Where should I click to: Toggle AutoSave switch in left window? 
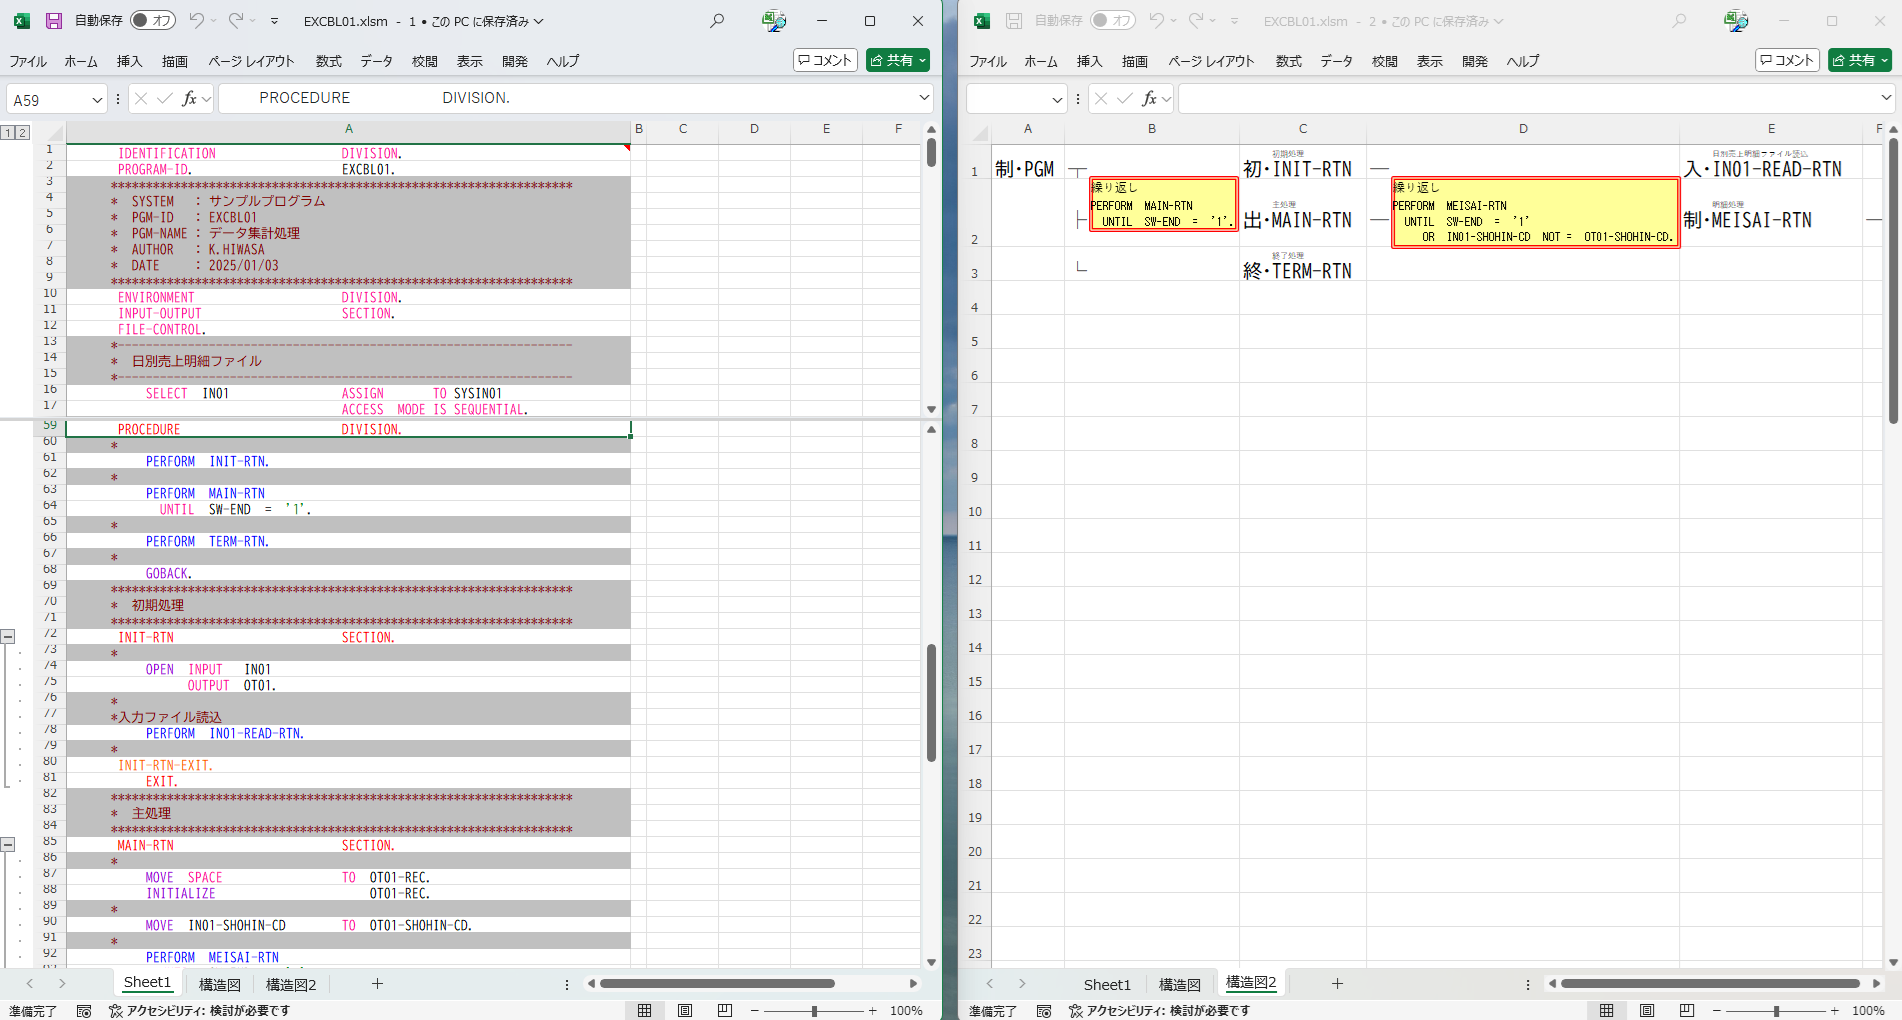tap(153, 21)
